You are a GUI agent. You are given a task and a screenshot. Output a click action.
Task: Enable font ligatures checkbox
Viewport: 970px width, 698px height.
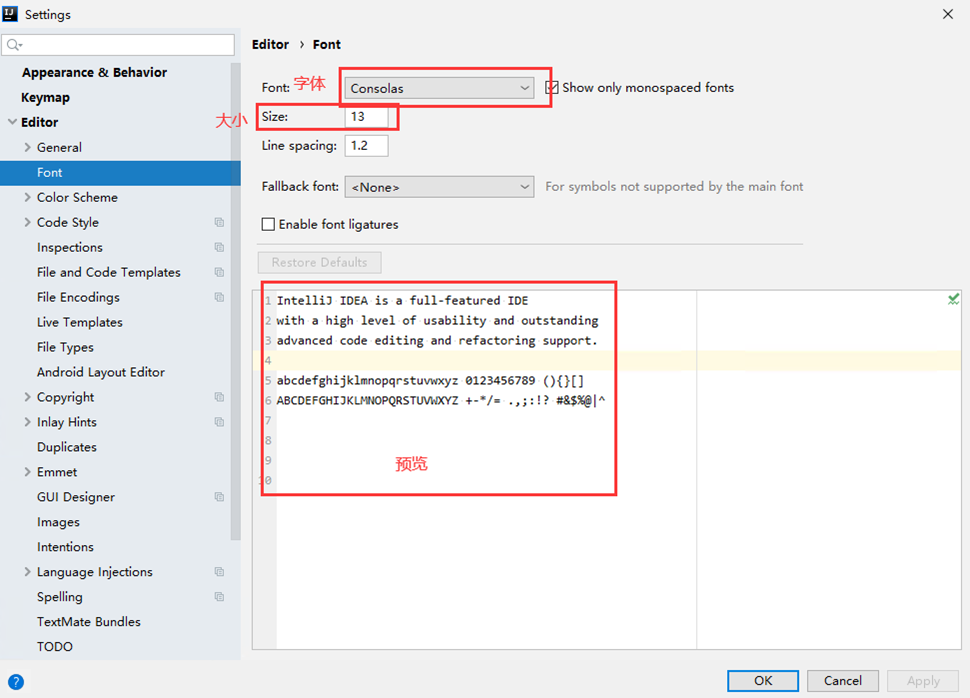[268, 224]
